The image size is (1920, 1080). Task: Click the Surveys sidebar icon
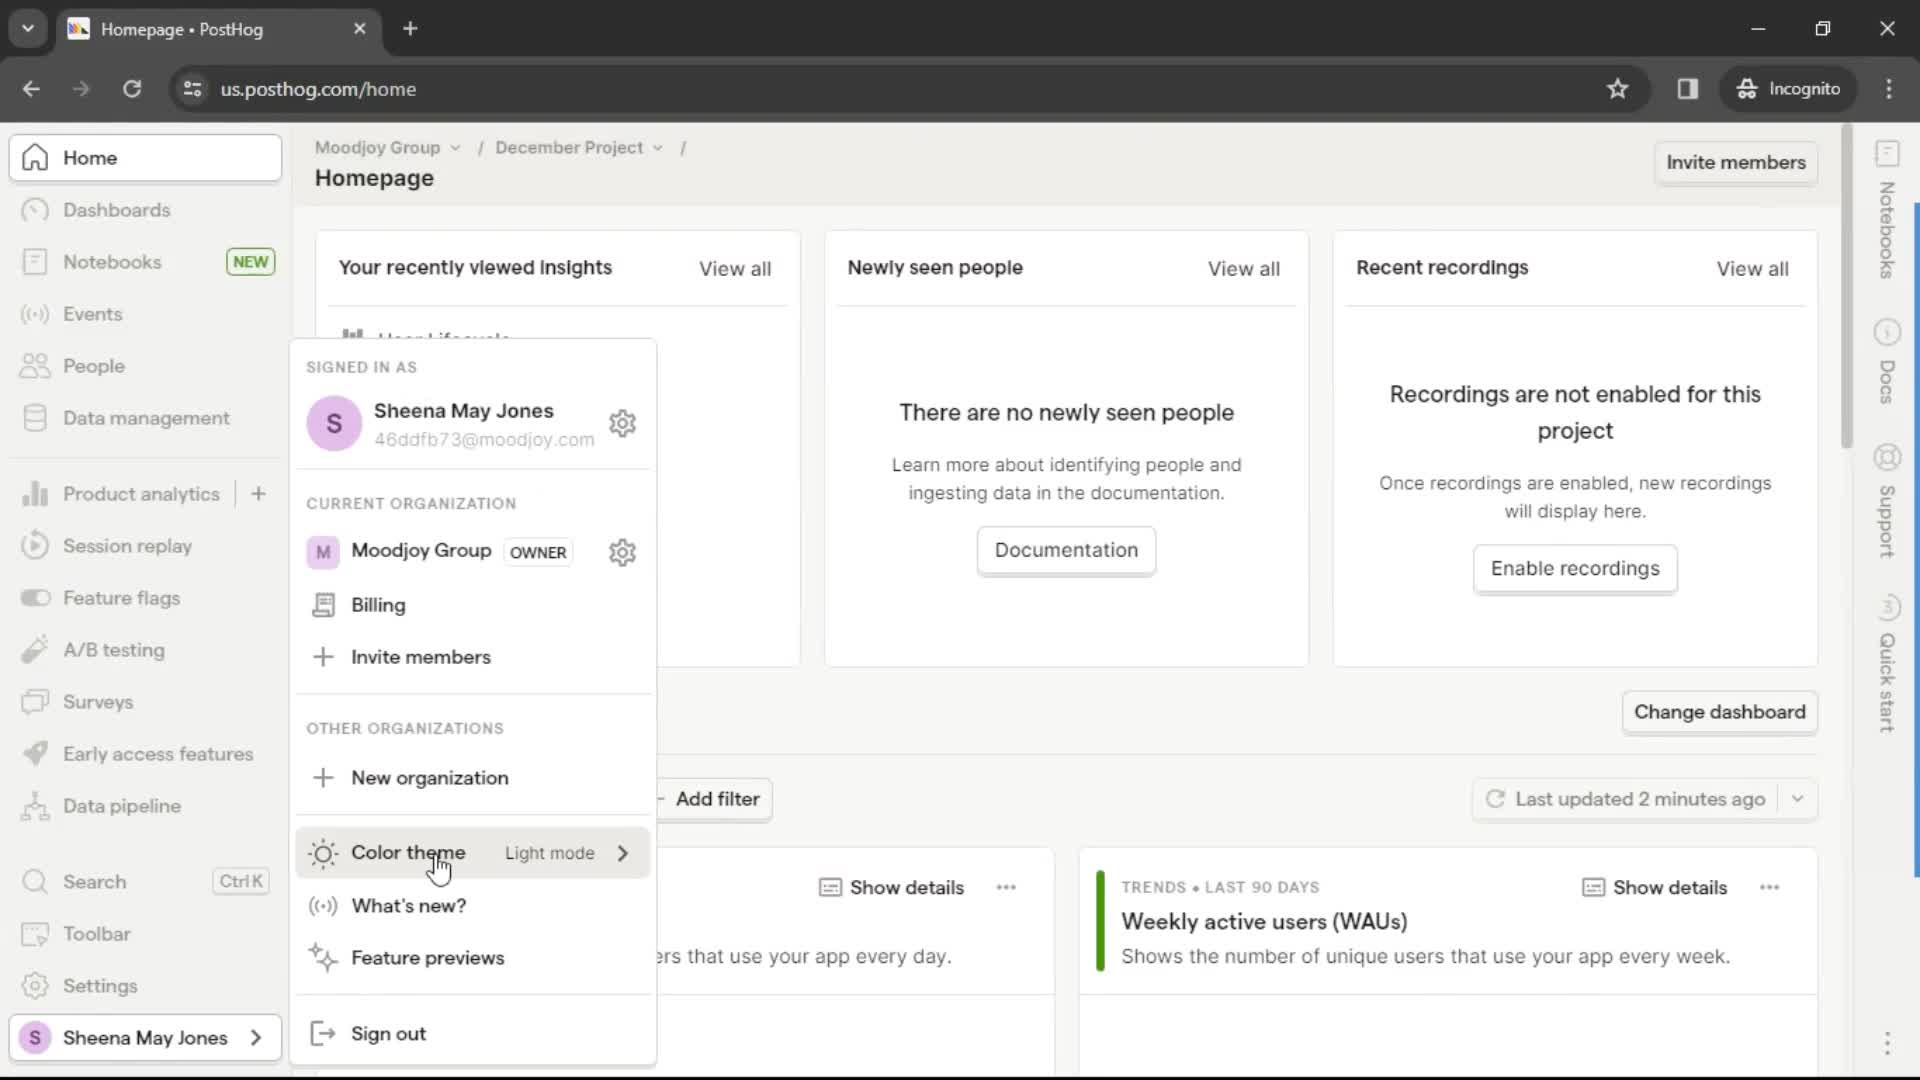point(36,702)
